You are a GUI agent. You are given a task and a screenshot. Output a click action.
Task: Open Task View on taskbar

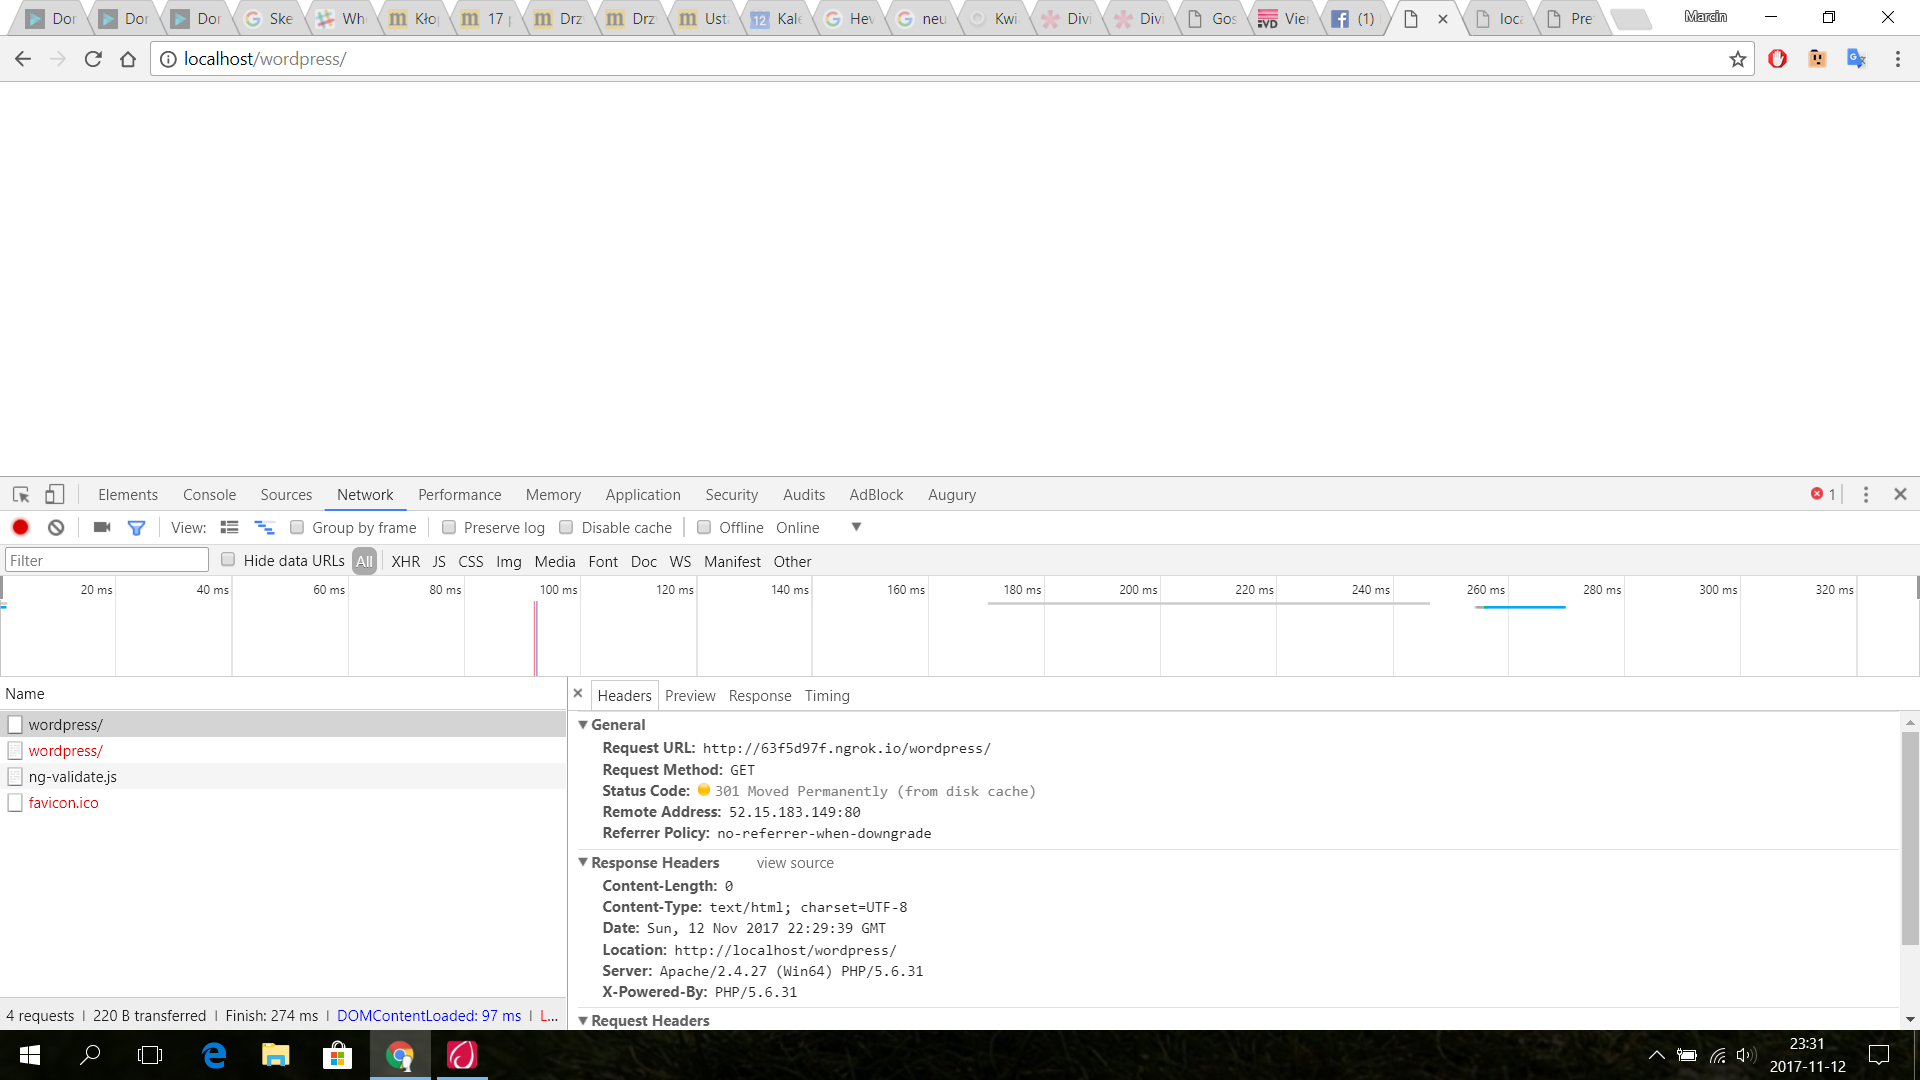[x=150, y=1055]
